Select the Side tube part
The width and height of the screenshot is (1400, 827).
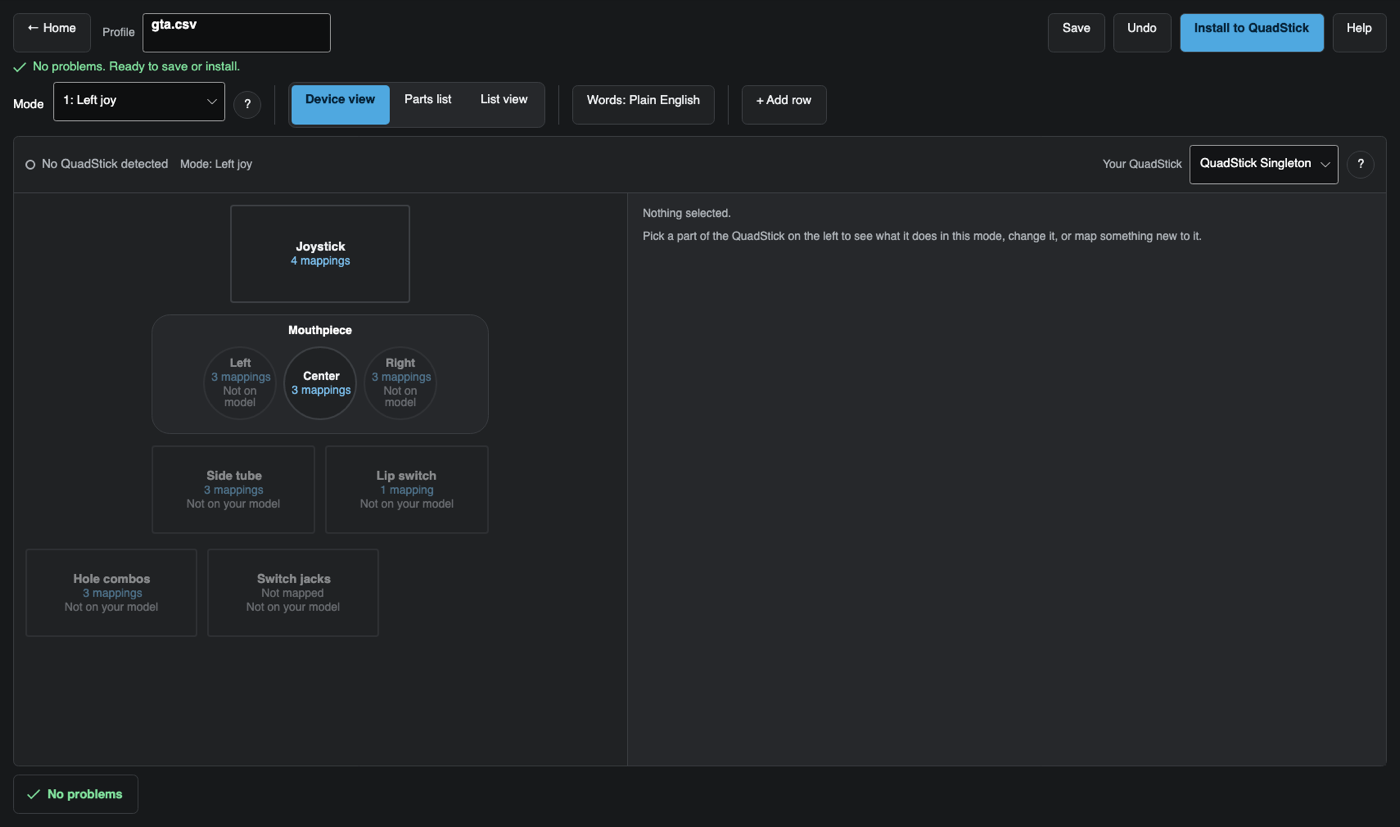point(234,490)
